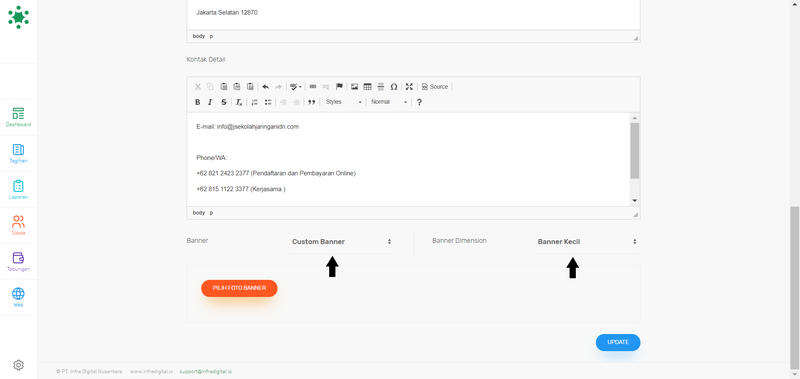Click the +62 815 1122 3377 line
800x379 pixels.
tap(241, 189)
